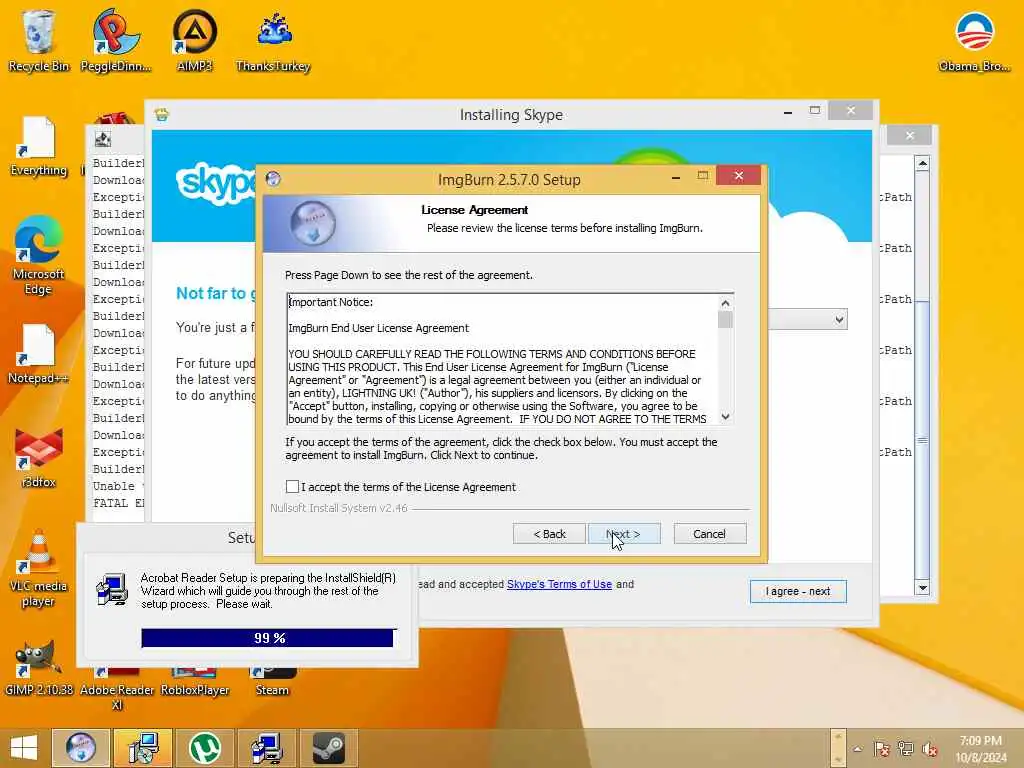1024x768 pixels.
Task: Open the ThanksTurkey desktop icon
Action: (273, 40)
